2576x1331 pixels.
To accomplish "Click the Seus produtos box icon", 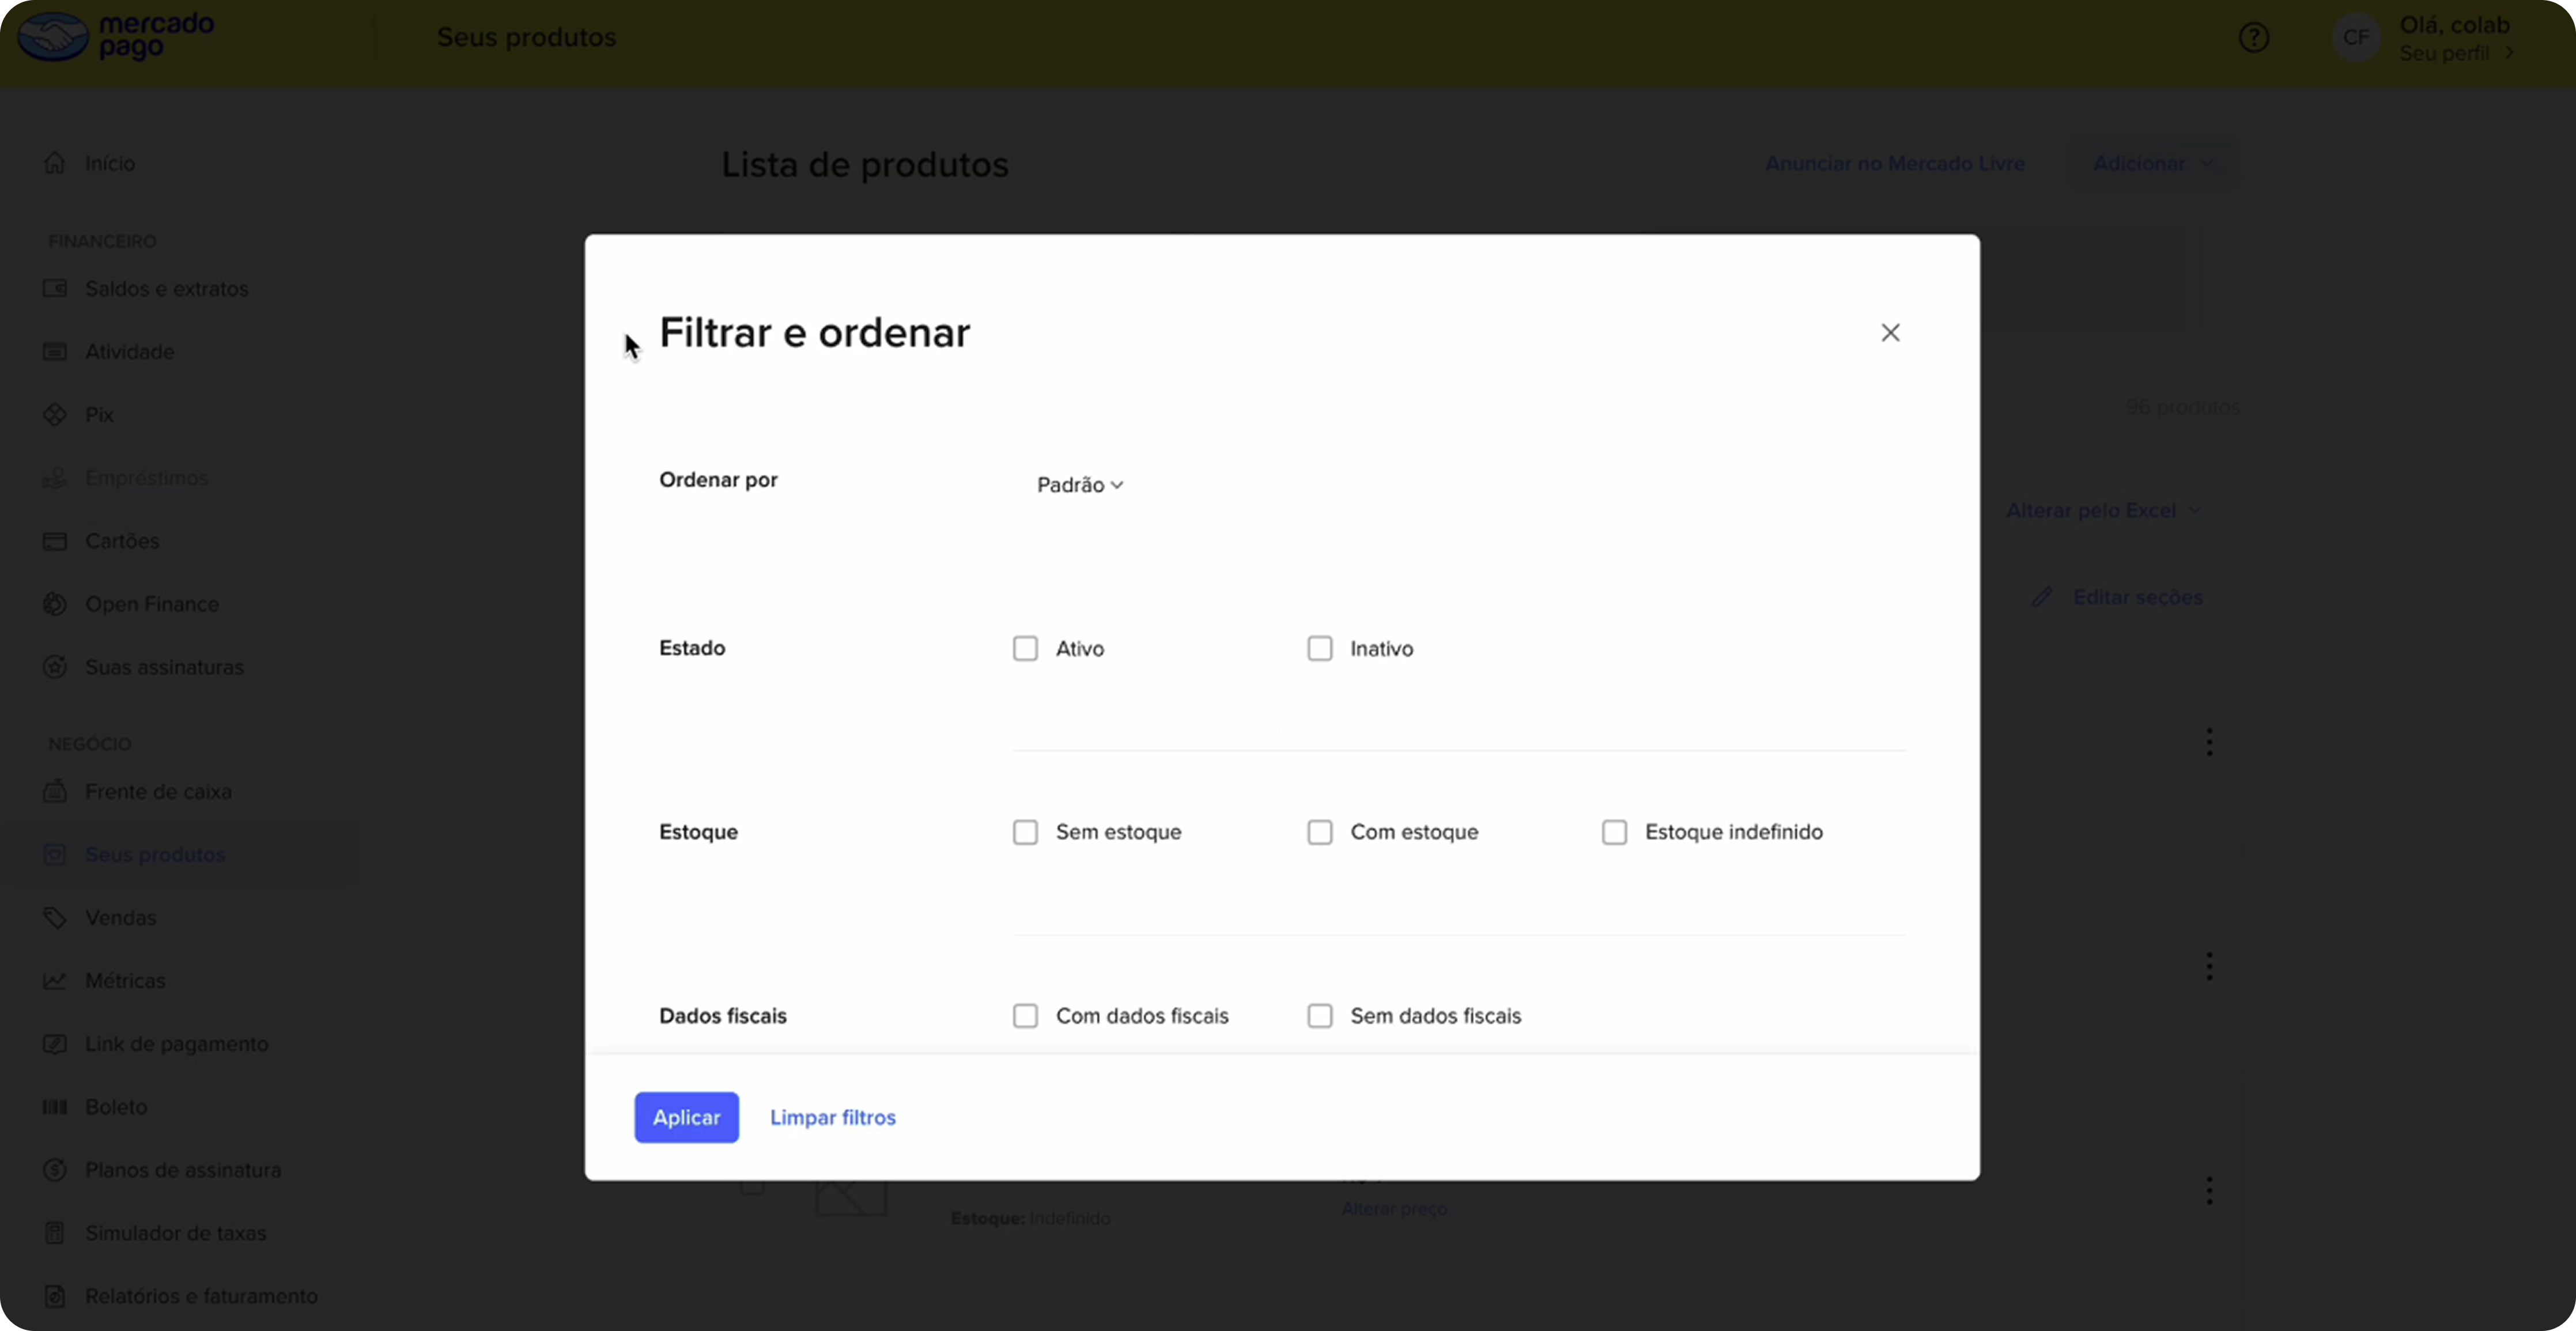I will [55, 855].
